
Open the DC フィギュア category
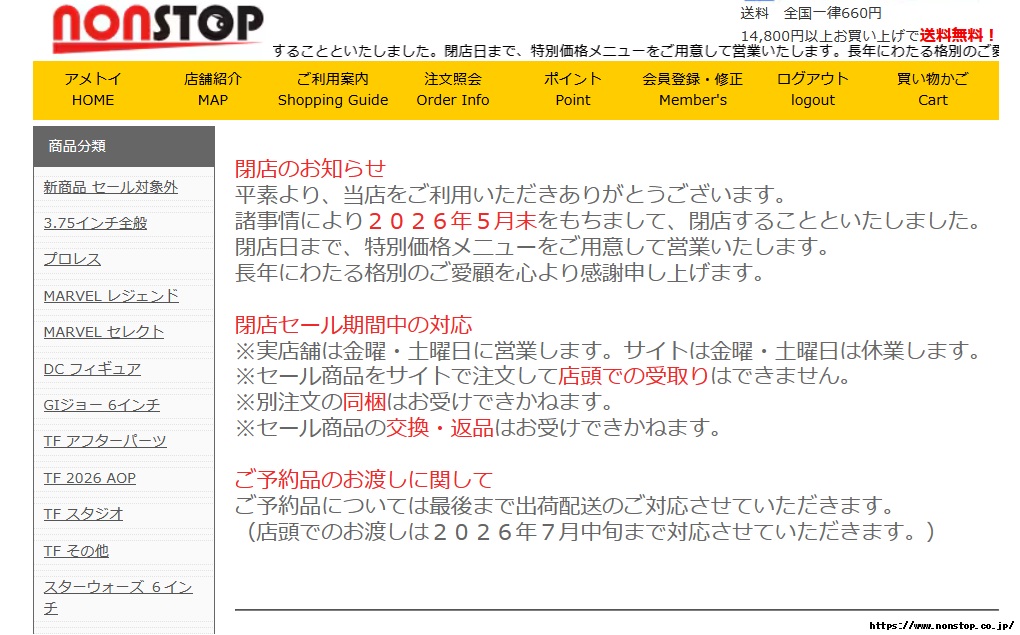click(92, 369)
